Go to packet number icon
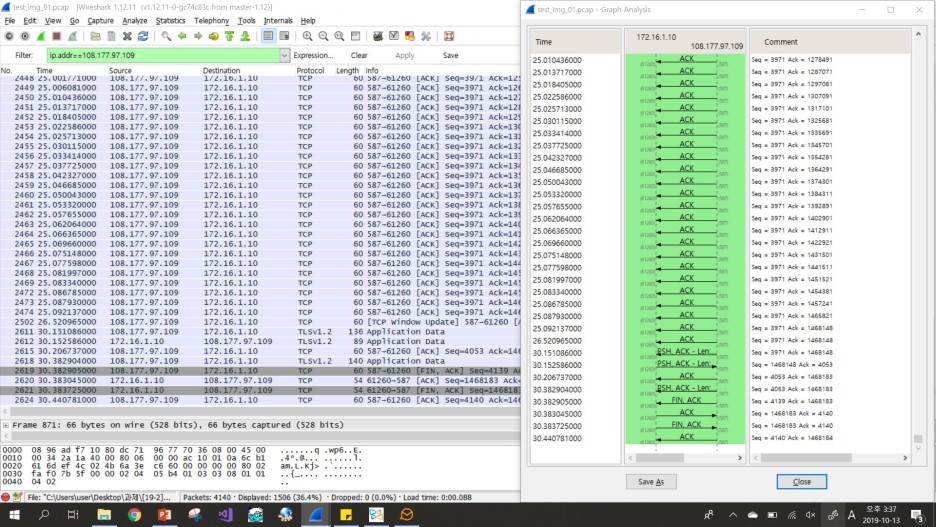 coord(214,36)
